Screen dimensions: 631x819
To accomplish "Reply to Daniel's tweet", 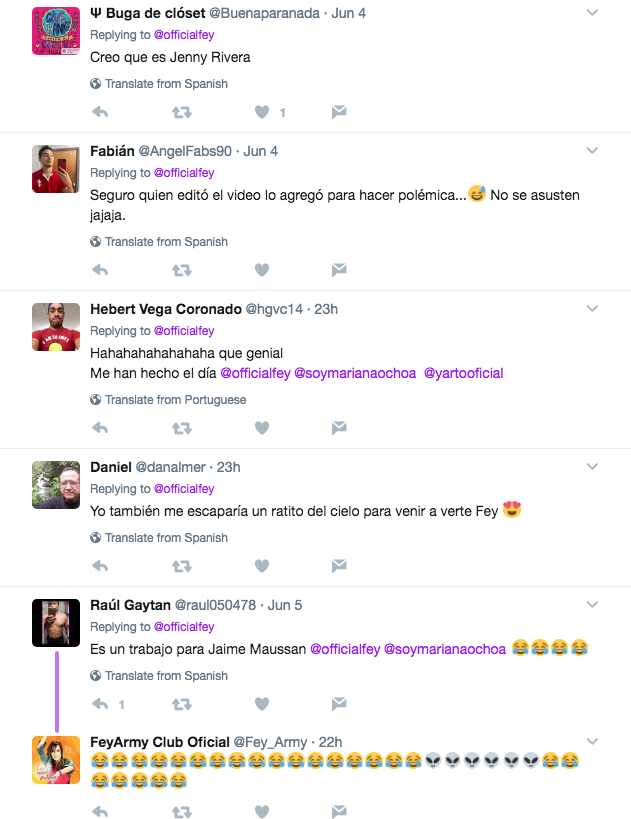I will [x=100, y=566].
